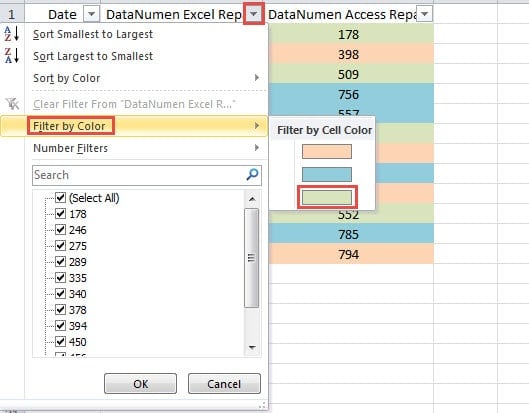Click the magnifier icon in the Search box
The image size is (529, 413).
(252, 174)
